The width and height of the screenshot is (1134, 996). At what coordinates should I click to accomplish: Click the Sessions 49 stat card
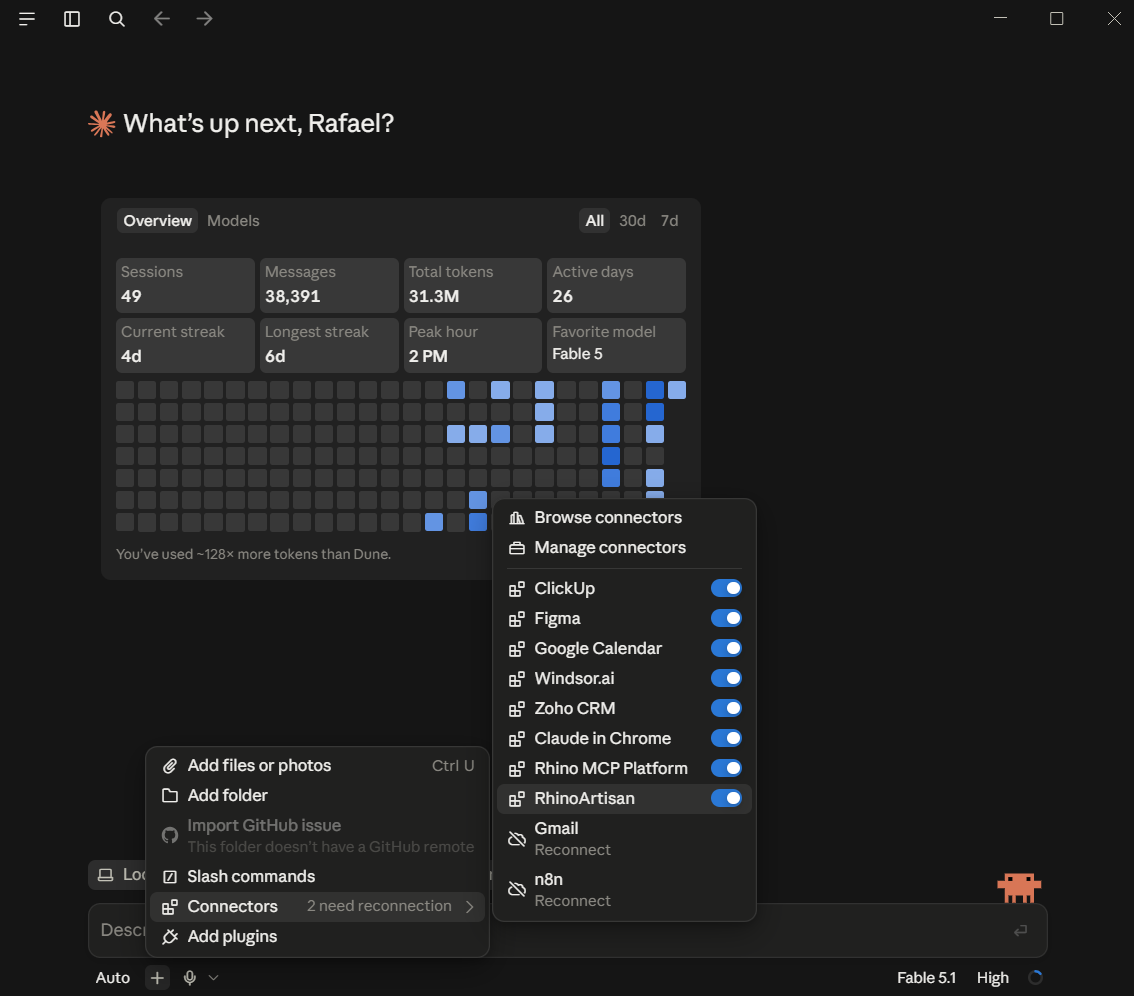point(185,285)
